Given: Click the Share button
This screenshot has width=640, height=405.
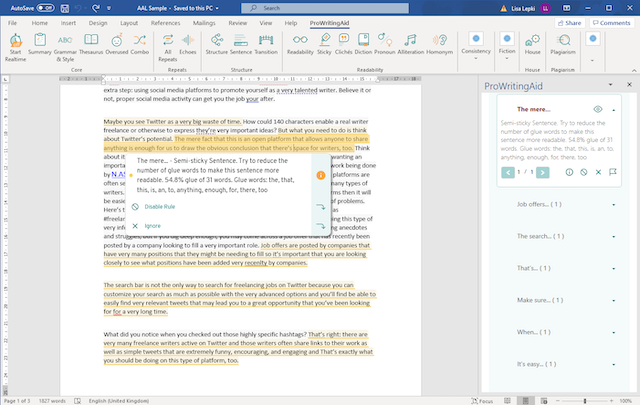Looking at the screenshot, I should coord(569,23).
